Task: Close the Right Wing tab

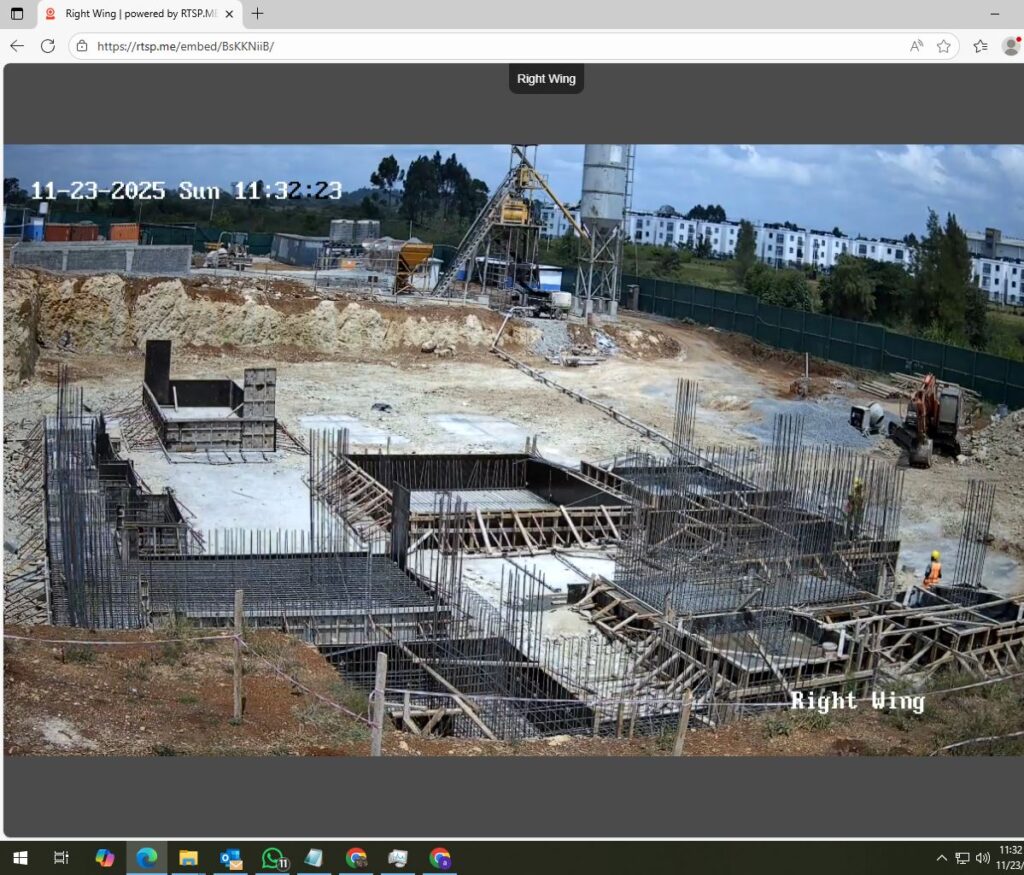Action: (229, 14)
